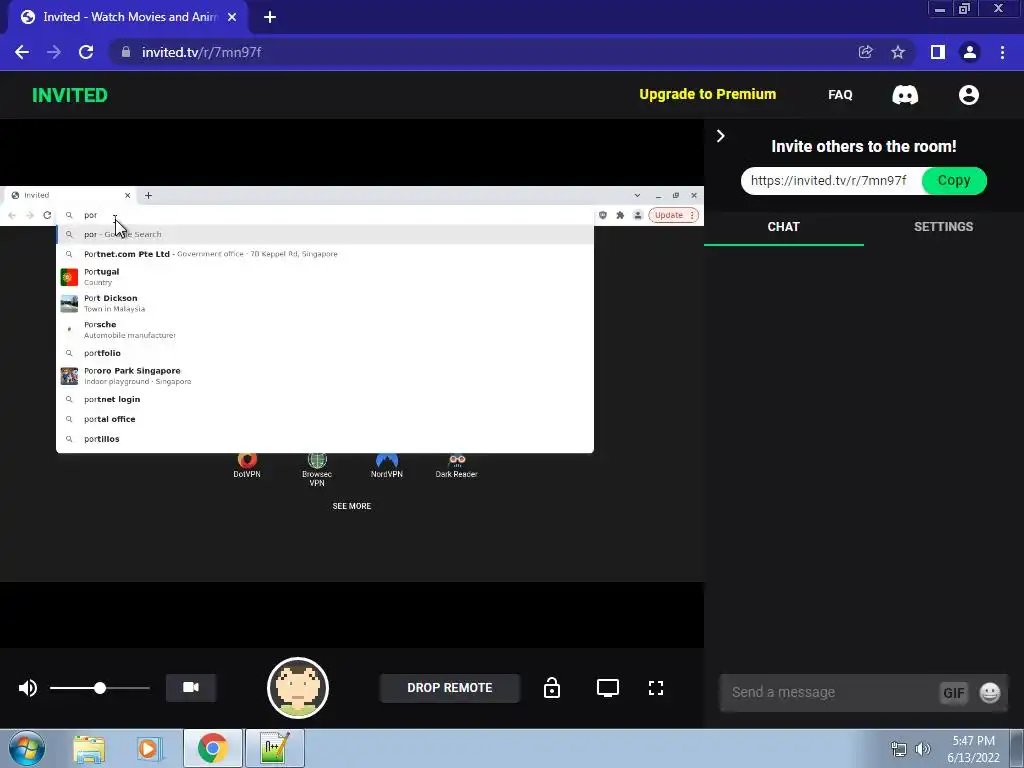Choose the portillos suggestion
The width and height of the screenshot is (1024, 768).
(325, 439)
